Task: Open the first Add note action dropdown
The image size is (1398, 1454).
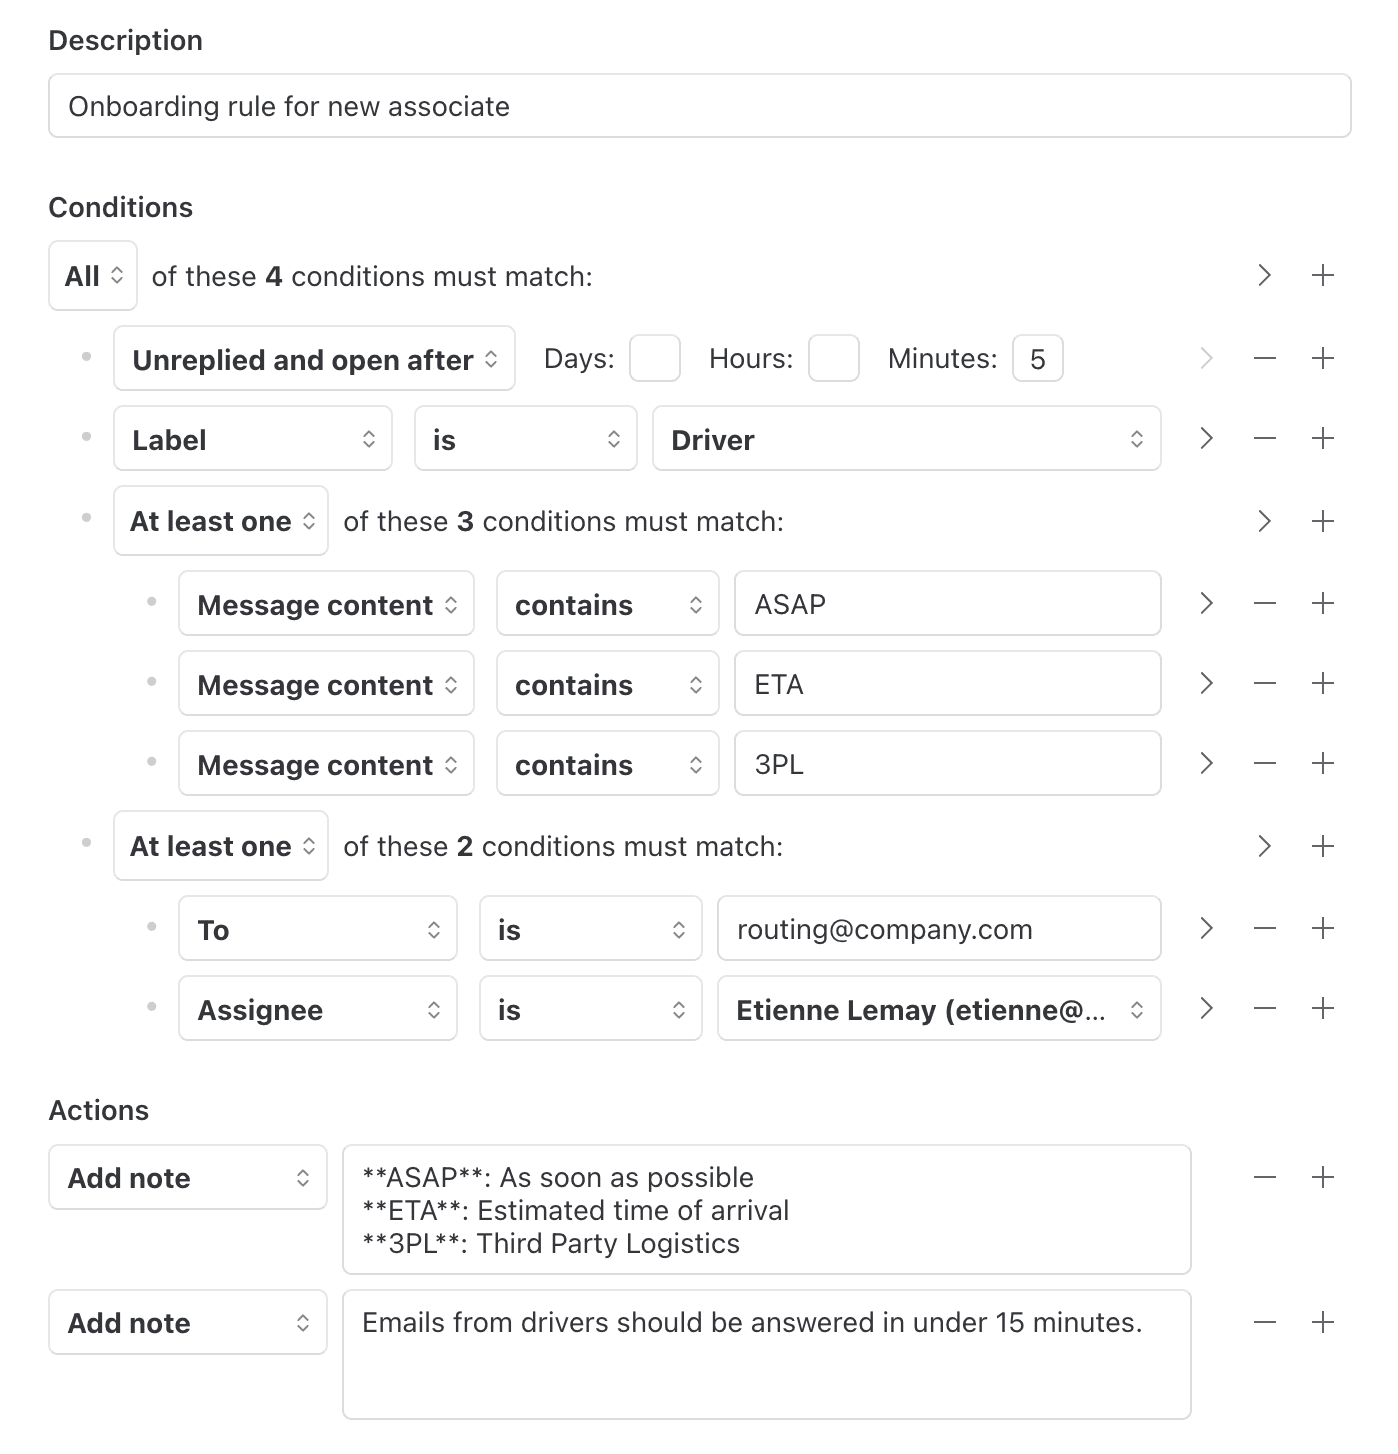Action: 188,1178
